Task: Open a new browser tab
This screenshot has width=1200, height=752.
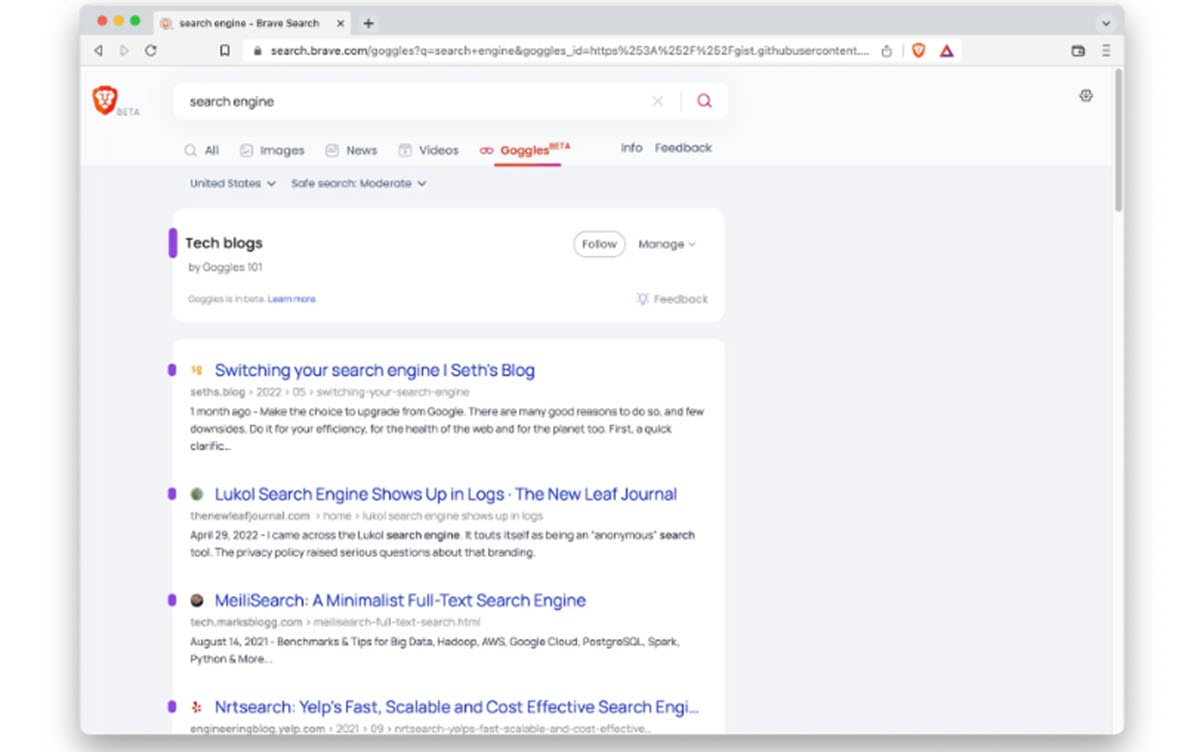Action: pos(368,23)
